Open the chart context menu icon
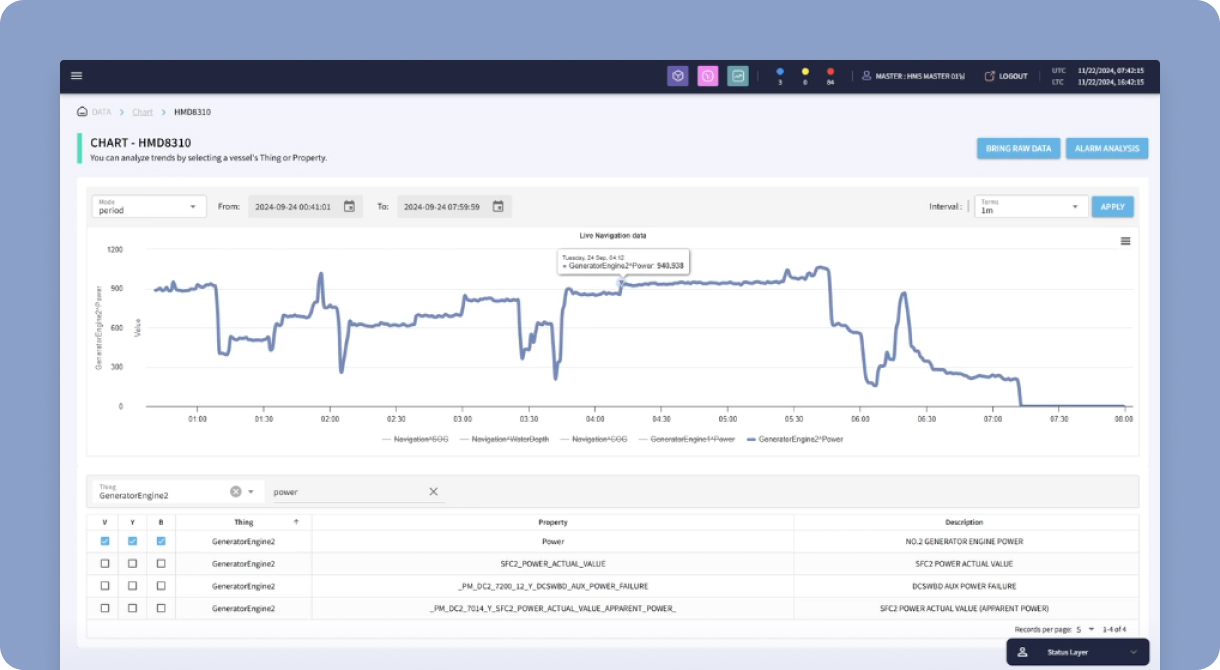 (1125, 241)
